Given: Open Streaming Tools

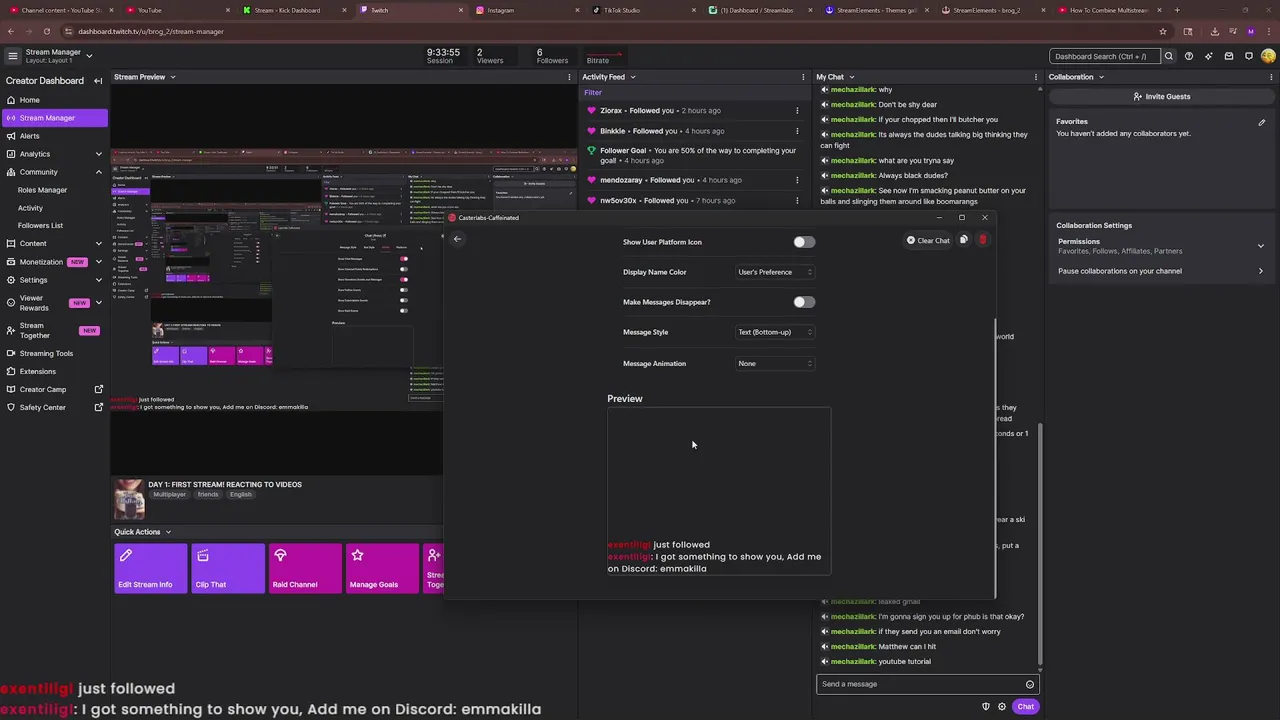Looking at the screenshot, I should (54, 353).
